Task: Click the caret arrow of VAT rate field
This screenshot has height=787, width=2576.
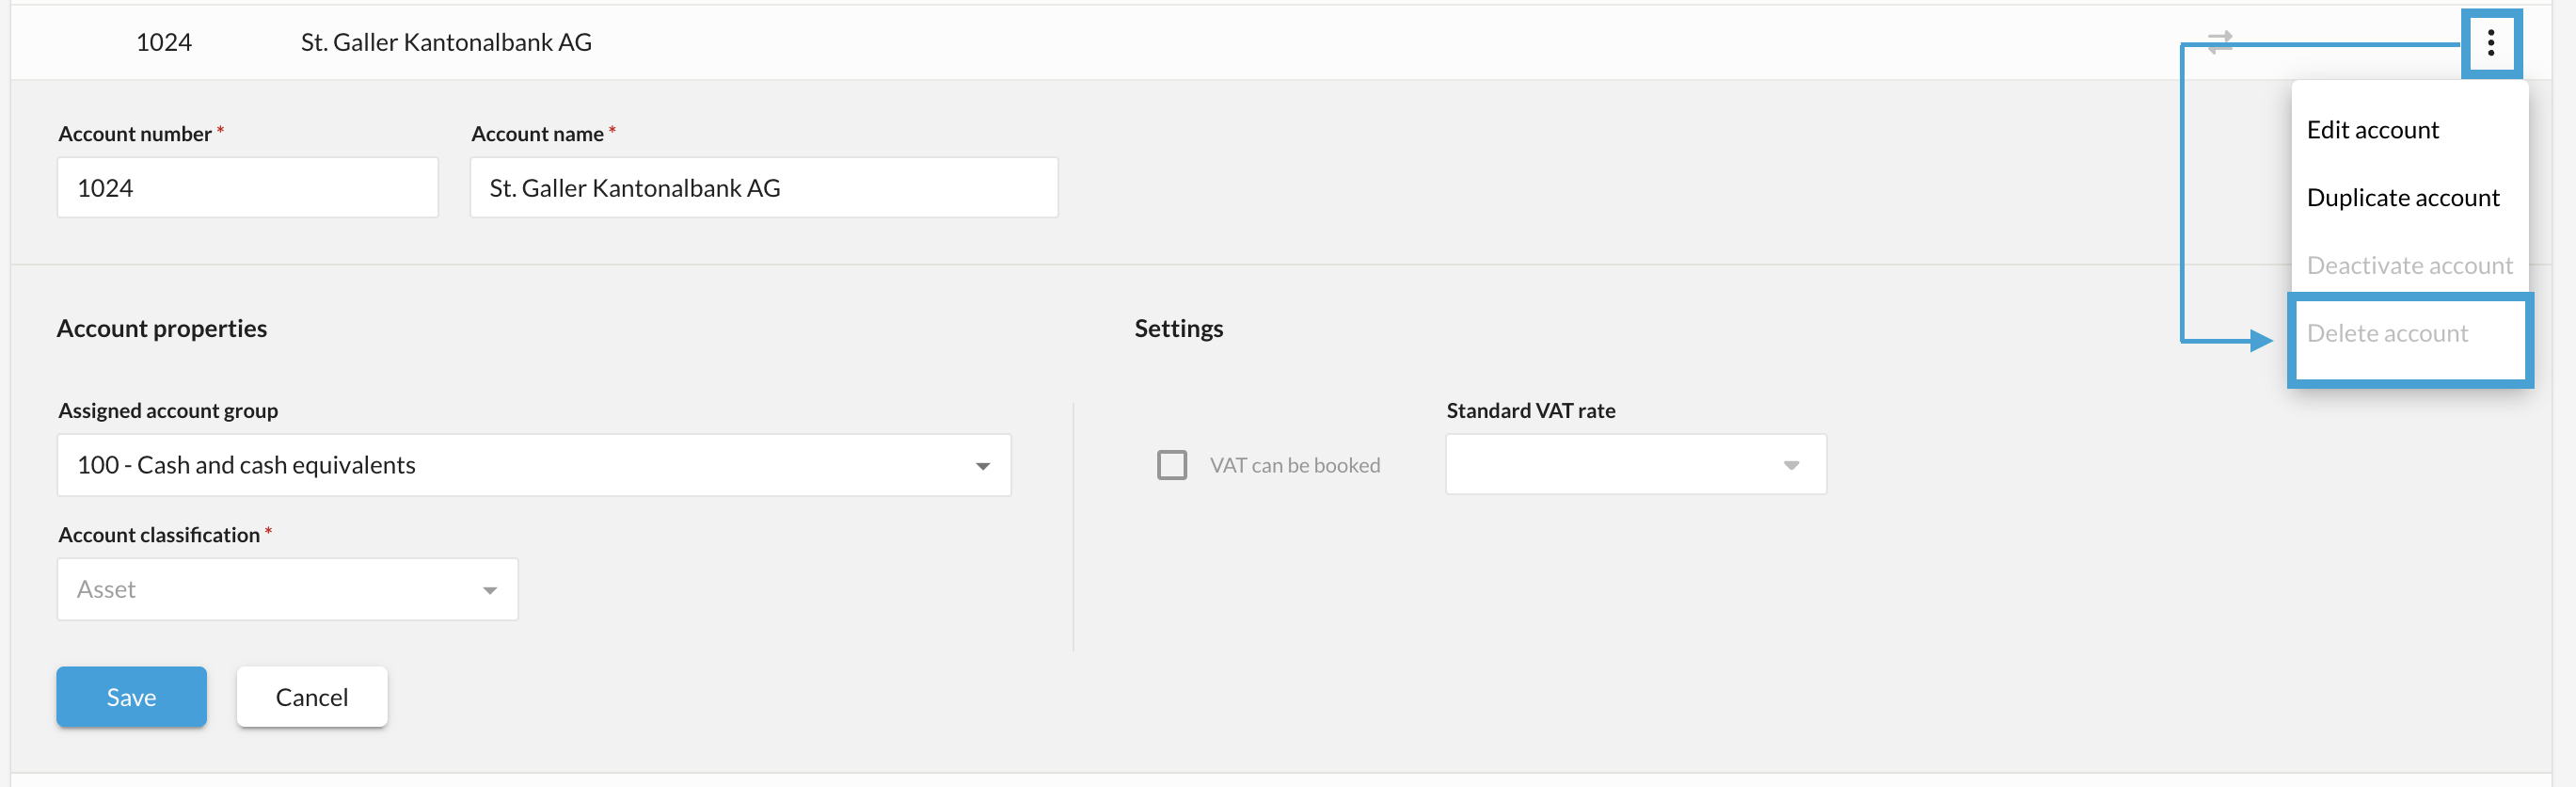Action: pyautogui.click(x=1791, y=465)
